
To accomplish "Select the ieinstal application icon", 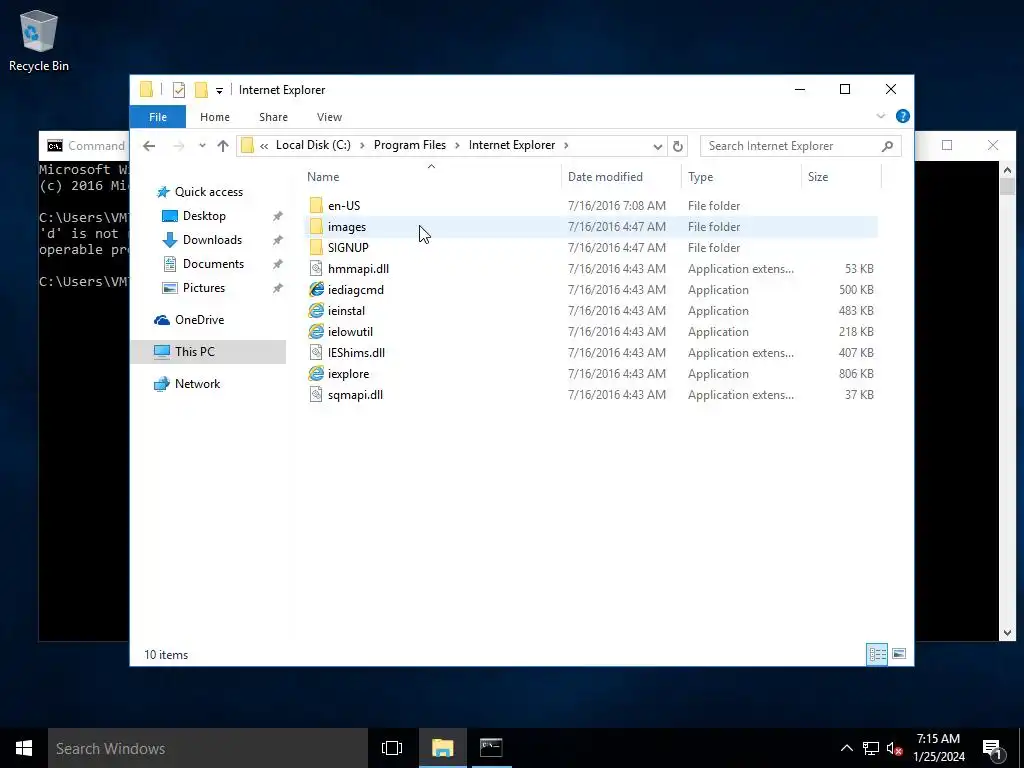I will [316, 311].
